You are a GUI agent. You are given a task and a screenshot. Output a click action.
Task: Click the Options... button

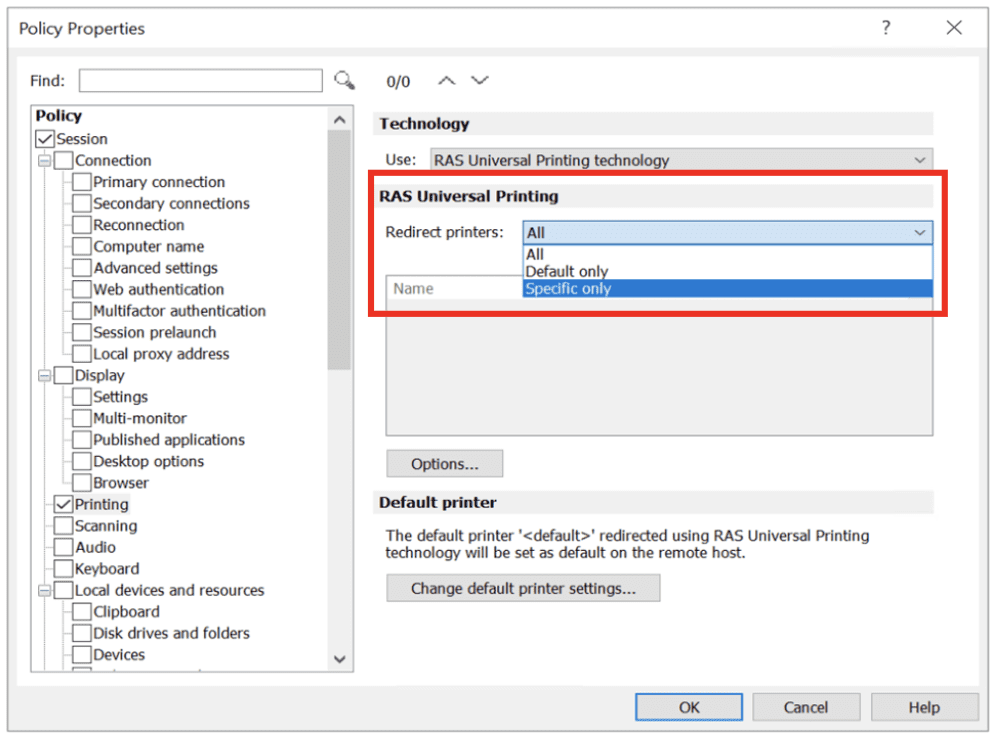coord(444,464)
